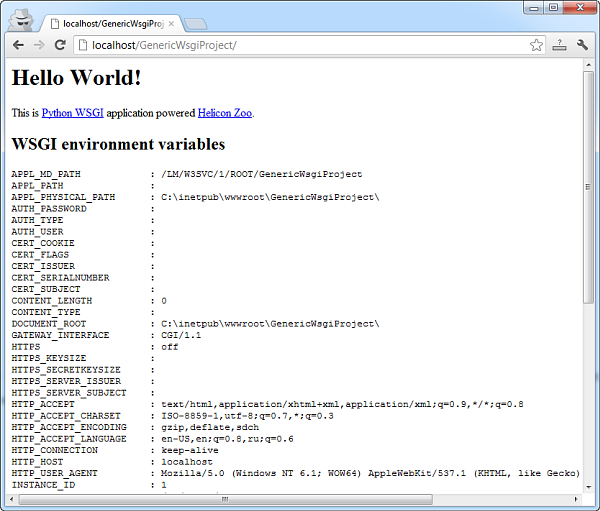
Task: Close the localhost/GenericWsgiProject tab
Action: point(172,22)
